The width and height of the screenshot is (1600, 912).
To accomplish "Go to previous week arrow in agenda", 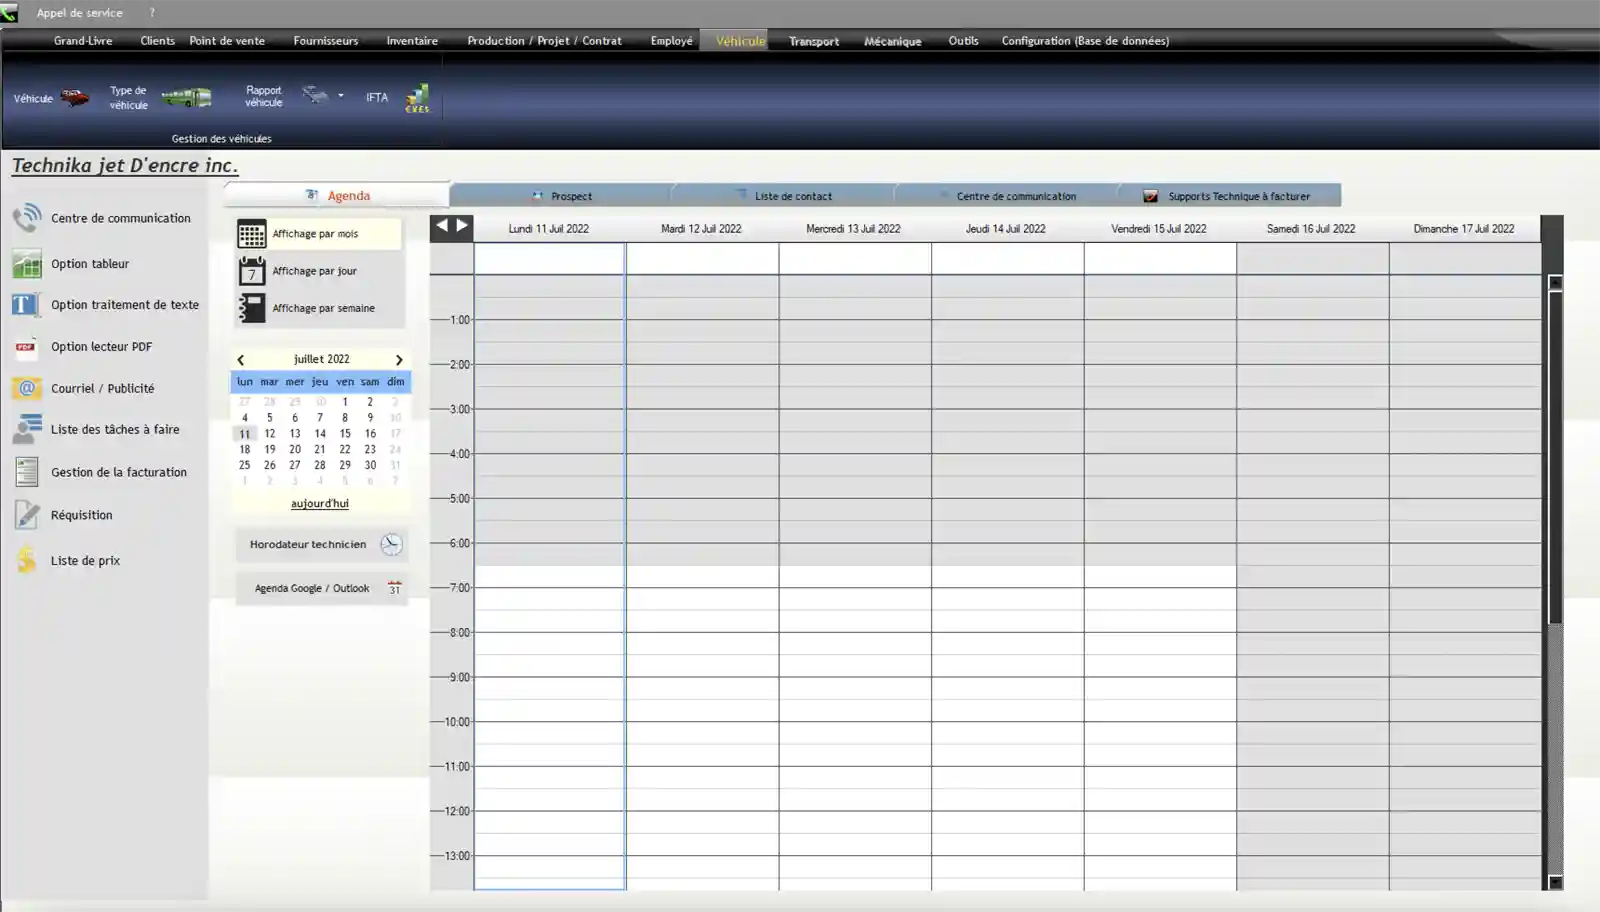I will coord(442,225).
